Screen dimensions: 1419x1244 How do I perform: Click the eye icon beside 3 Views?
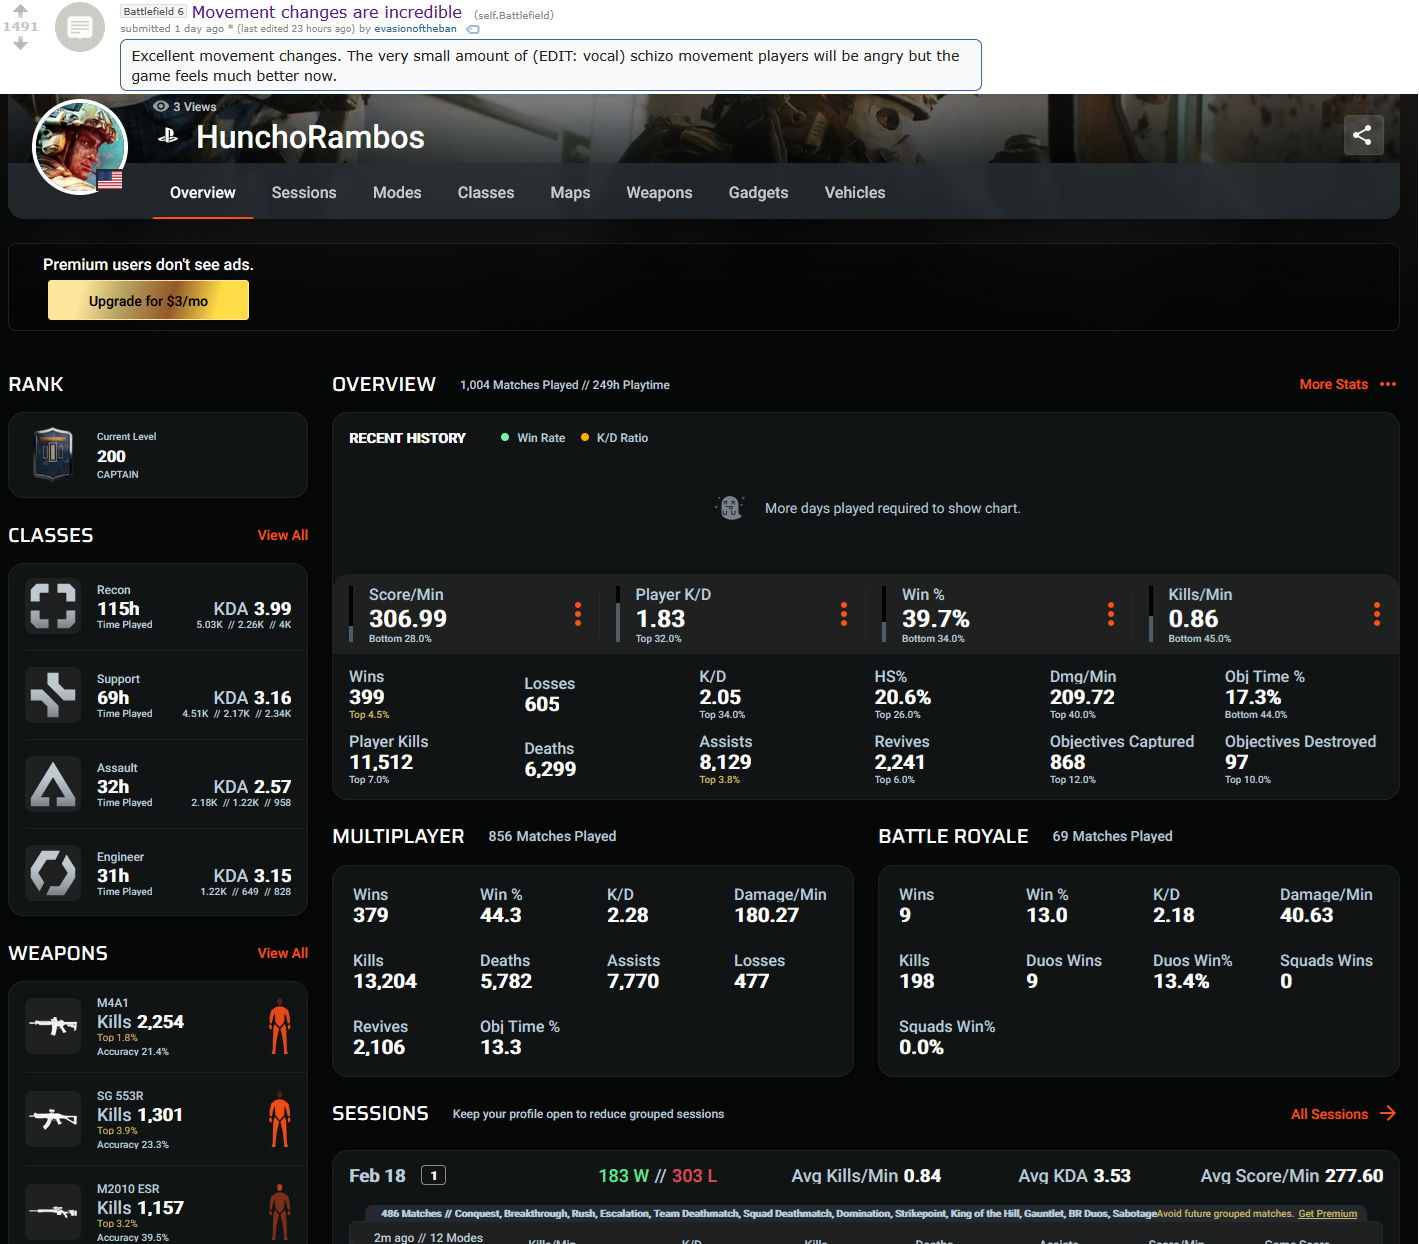160,106
